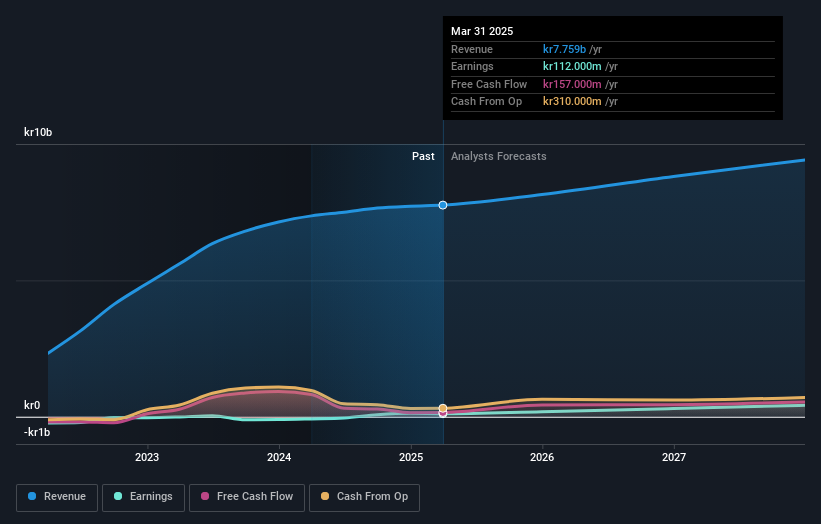
Task: Click the orange Cash From Op legend dot
Action: (325, 496)
